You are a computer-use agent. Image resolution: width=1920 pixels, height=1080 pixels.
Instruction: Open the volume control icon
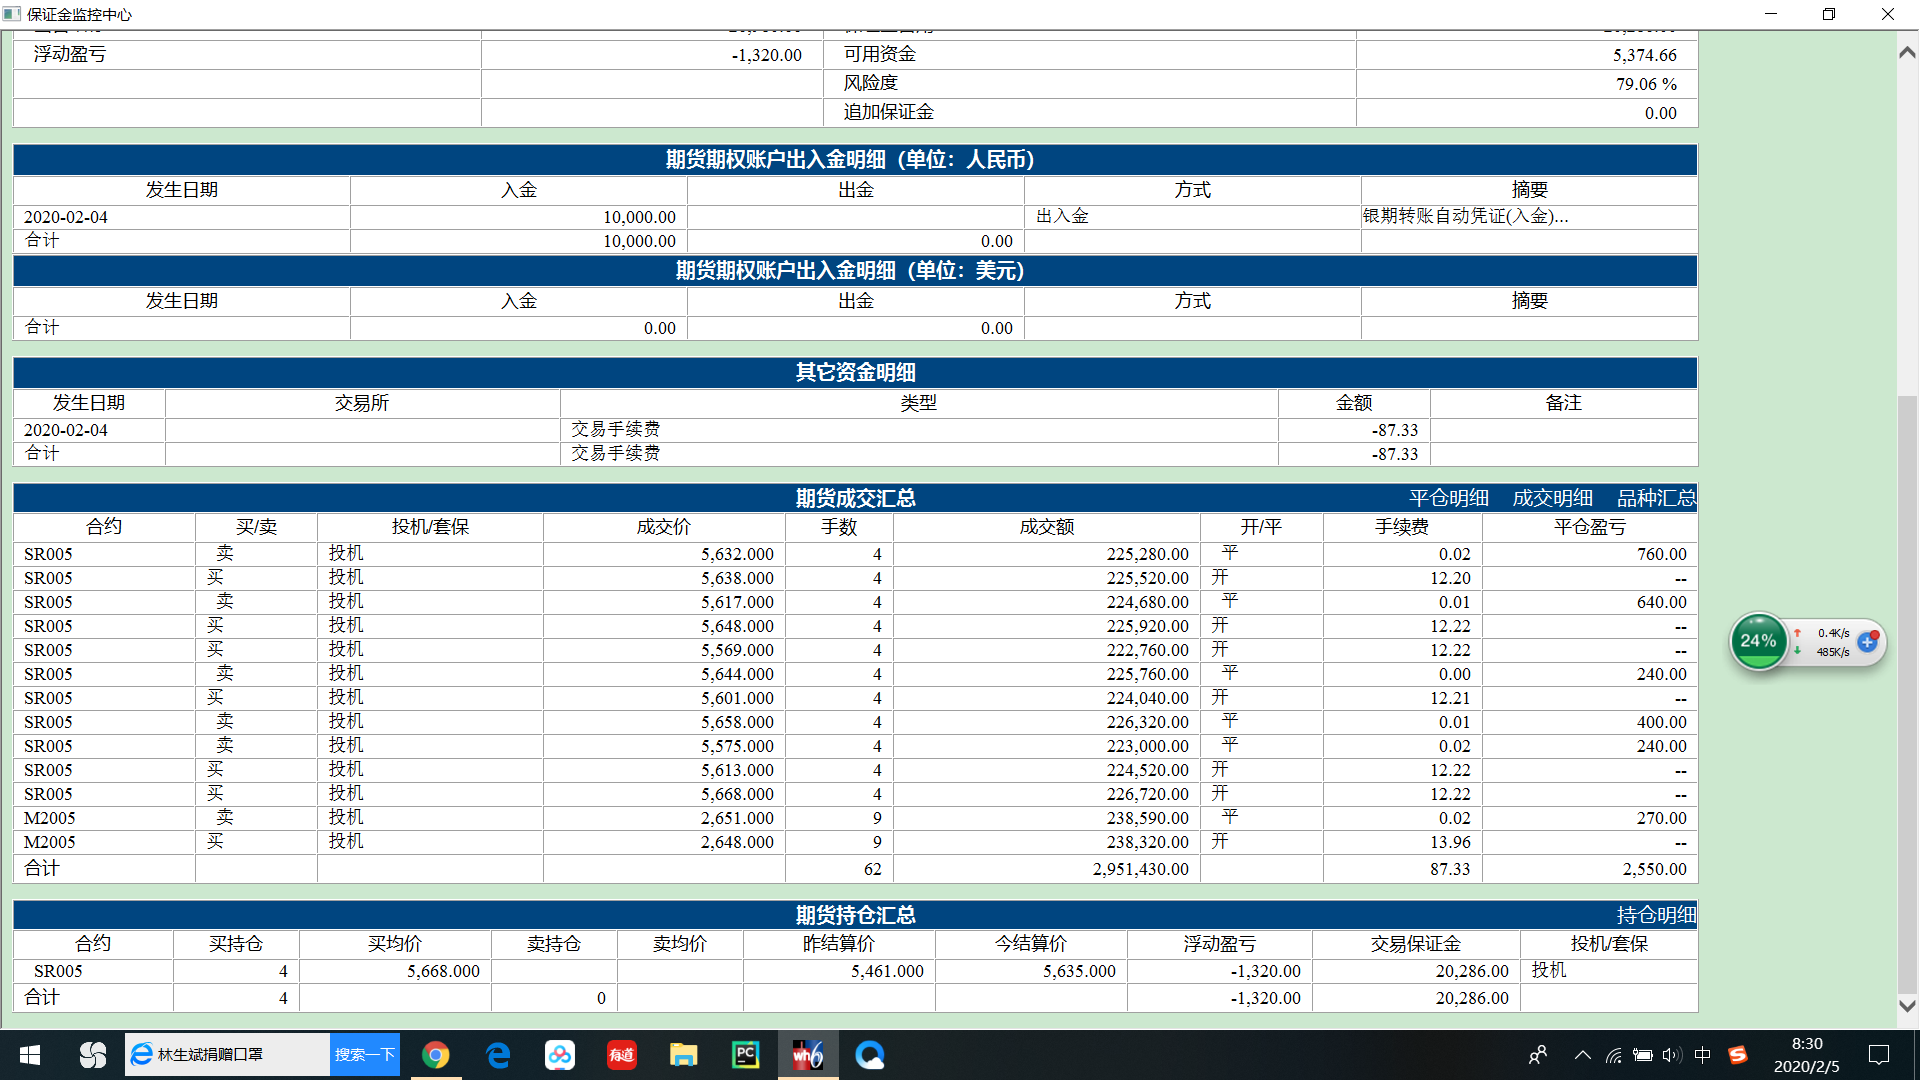tap(1671, 1055)
